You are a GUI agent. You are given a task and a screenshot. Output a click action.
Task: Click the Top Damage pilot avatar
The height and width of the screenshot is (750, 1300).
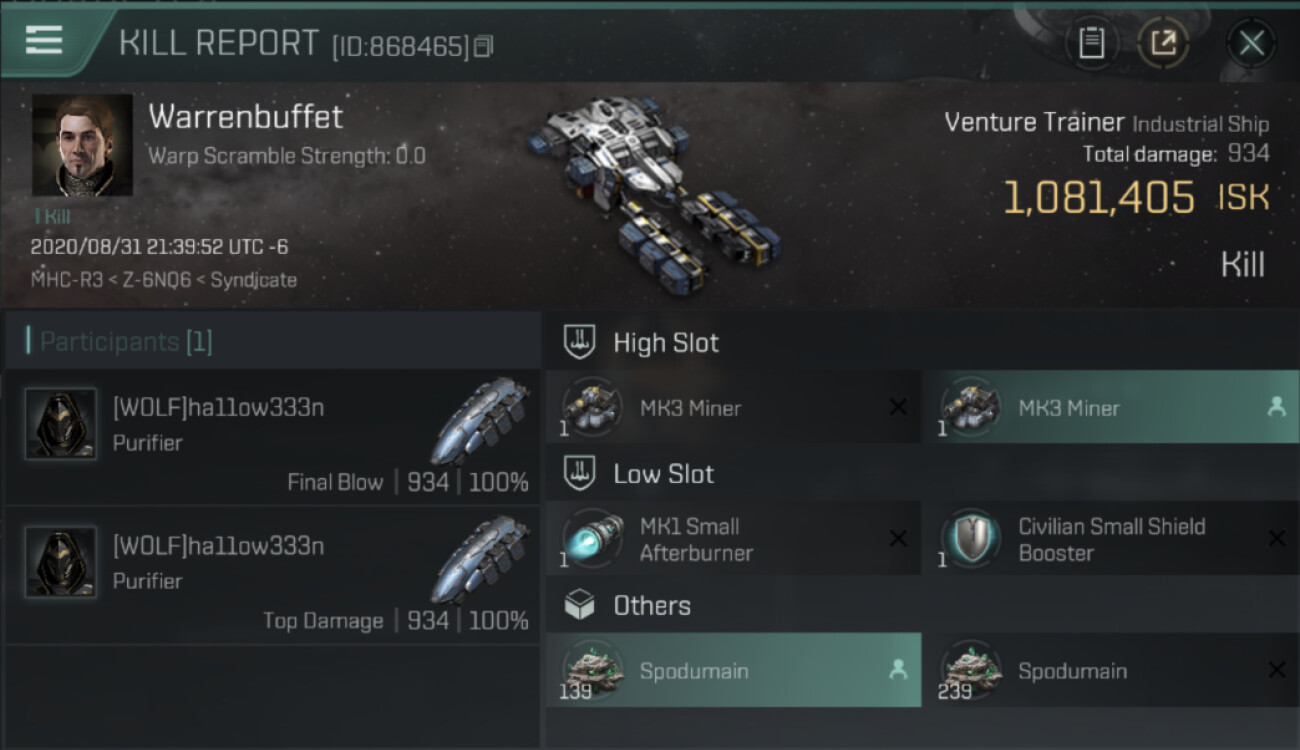[61, 562]
